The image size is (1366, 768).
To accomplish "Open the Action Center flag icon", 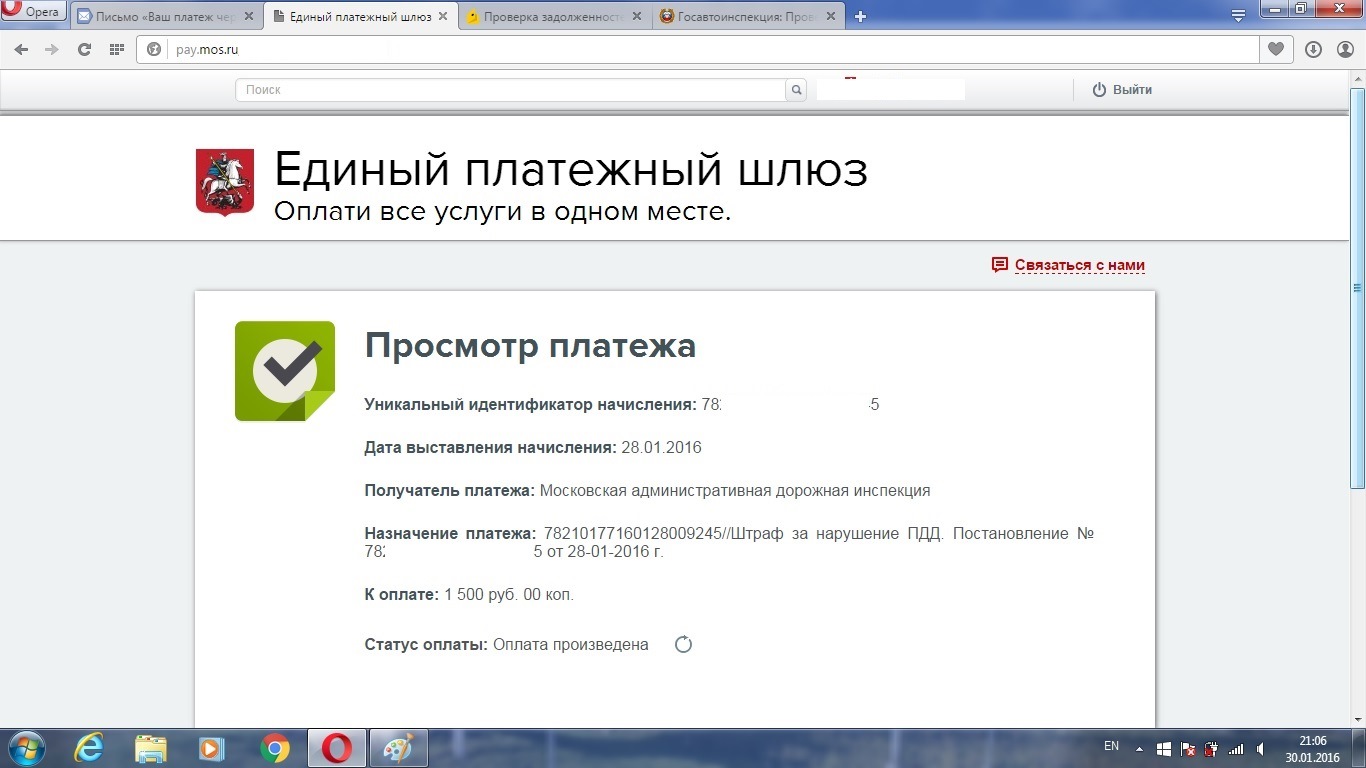I will [x=1188, y=749].
